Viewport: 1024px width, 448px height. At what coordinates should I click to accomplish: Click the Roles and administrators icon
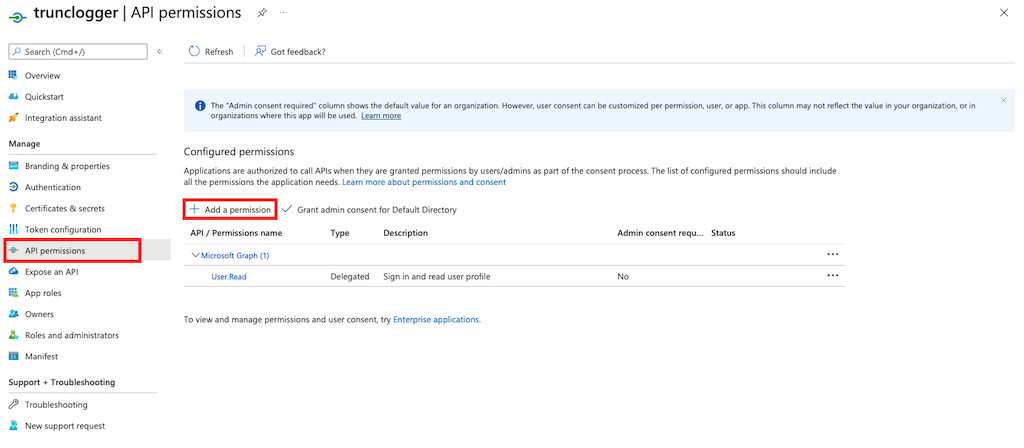13,335
